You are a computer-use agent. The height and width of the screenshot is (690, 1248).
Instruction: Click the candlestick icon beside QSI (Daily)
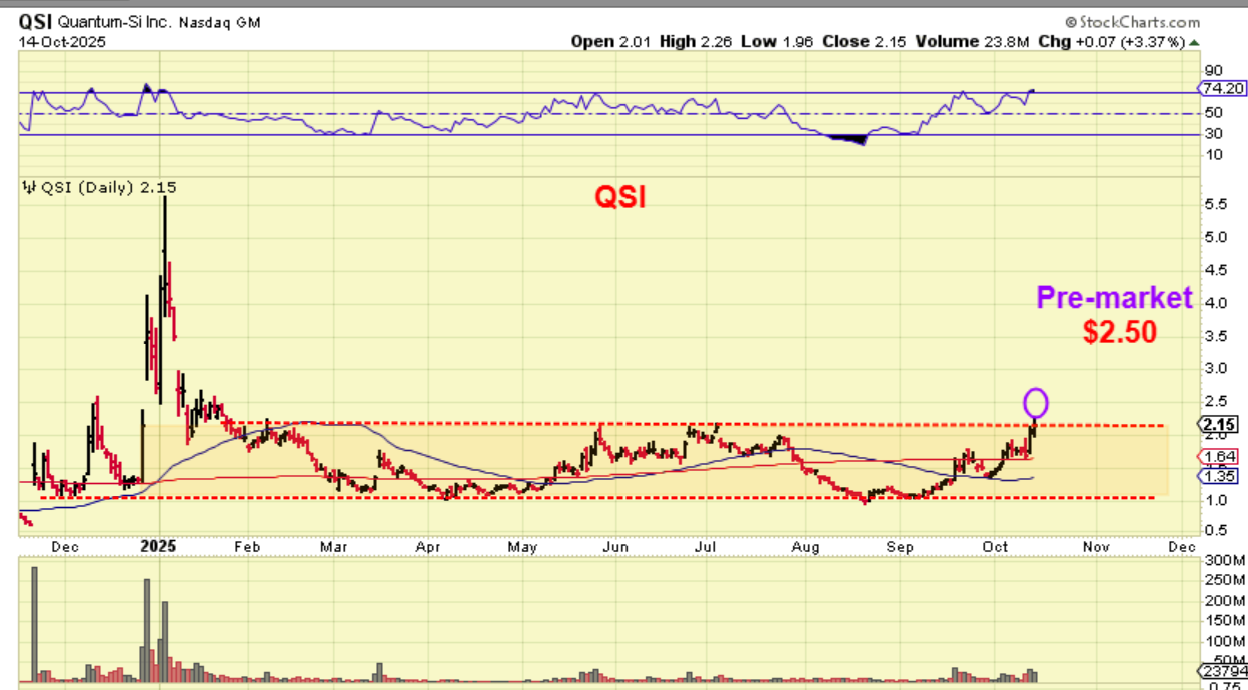(x=29, y=187)
